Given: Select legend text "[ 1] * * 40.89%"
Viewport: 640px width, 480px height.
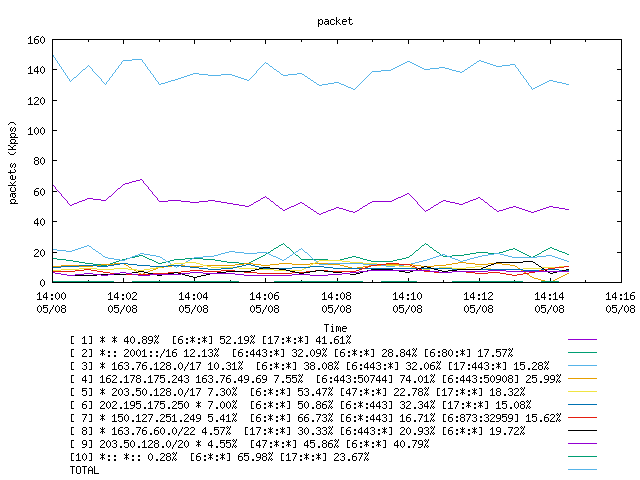Looking at the screenshot, I should click(x=114, y=340).
